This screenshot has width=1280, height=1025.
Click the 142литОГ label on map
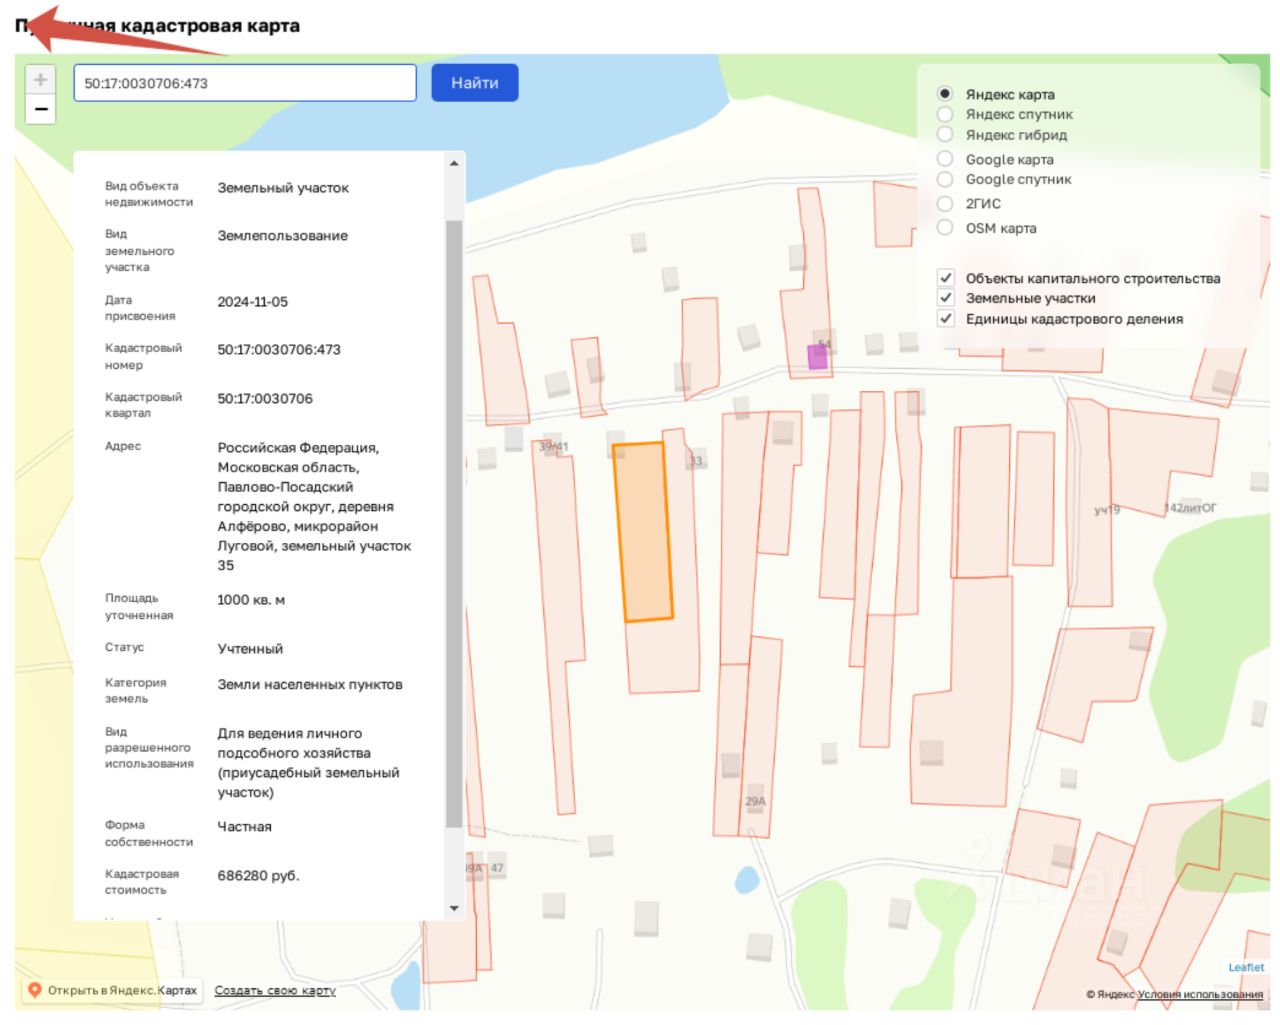pyautogui.click(x=1190, y=508)
